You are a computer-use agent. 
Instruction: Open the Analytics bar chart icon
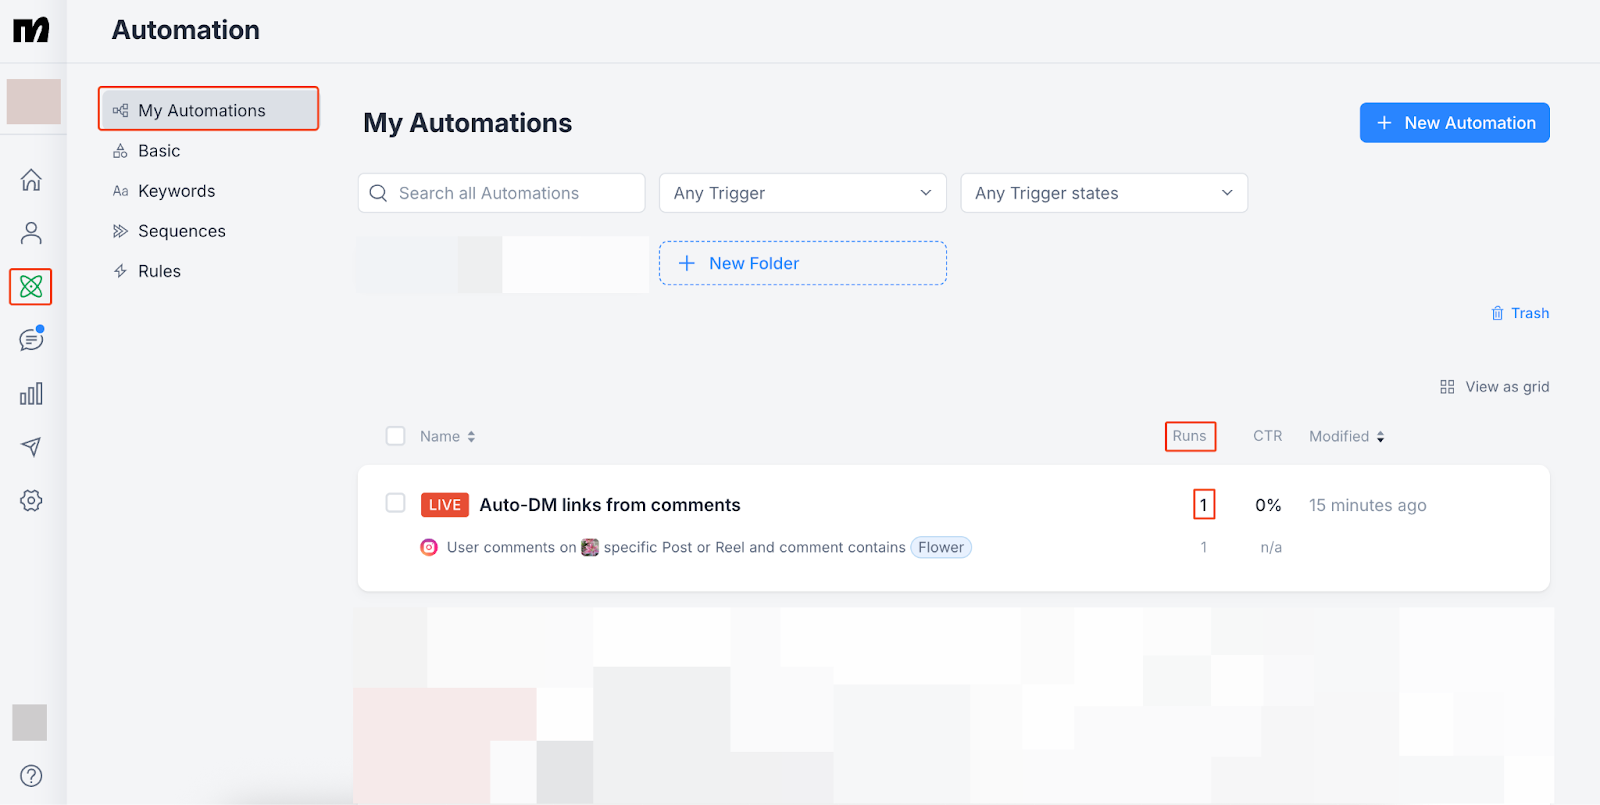click(x=31, y=393)
